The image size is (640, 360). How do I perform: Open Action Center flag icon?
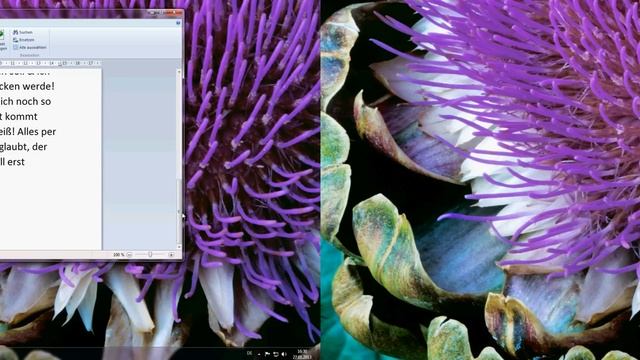pos(267,354)
